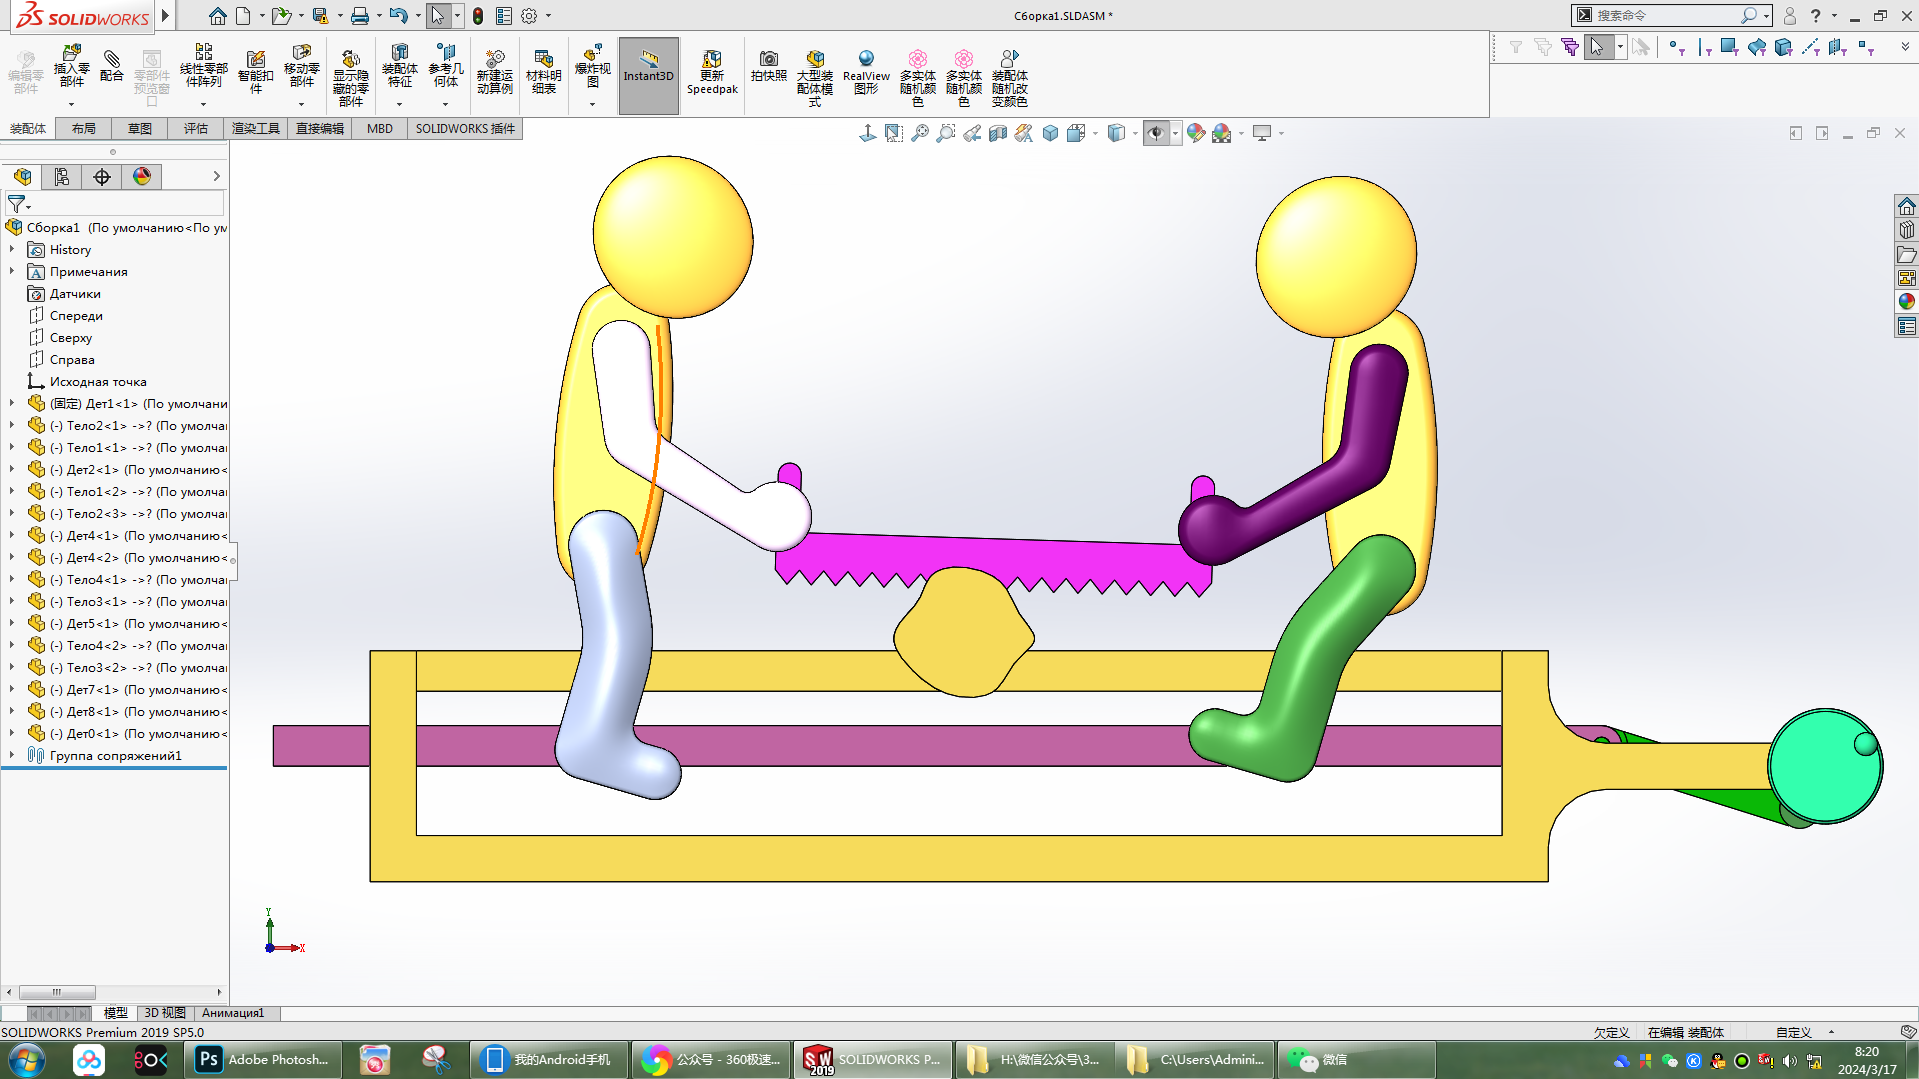Toggle the Hide/Show Items eye icon
Screen dimensions: 1919x1079
point(1155,133)
